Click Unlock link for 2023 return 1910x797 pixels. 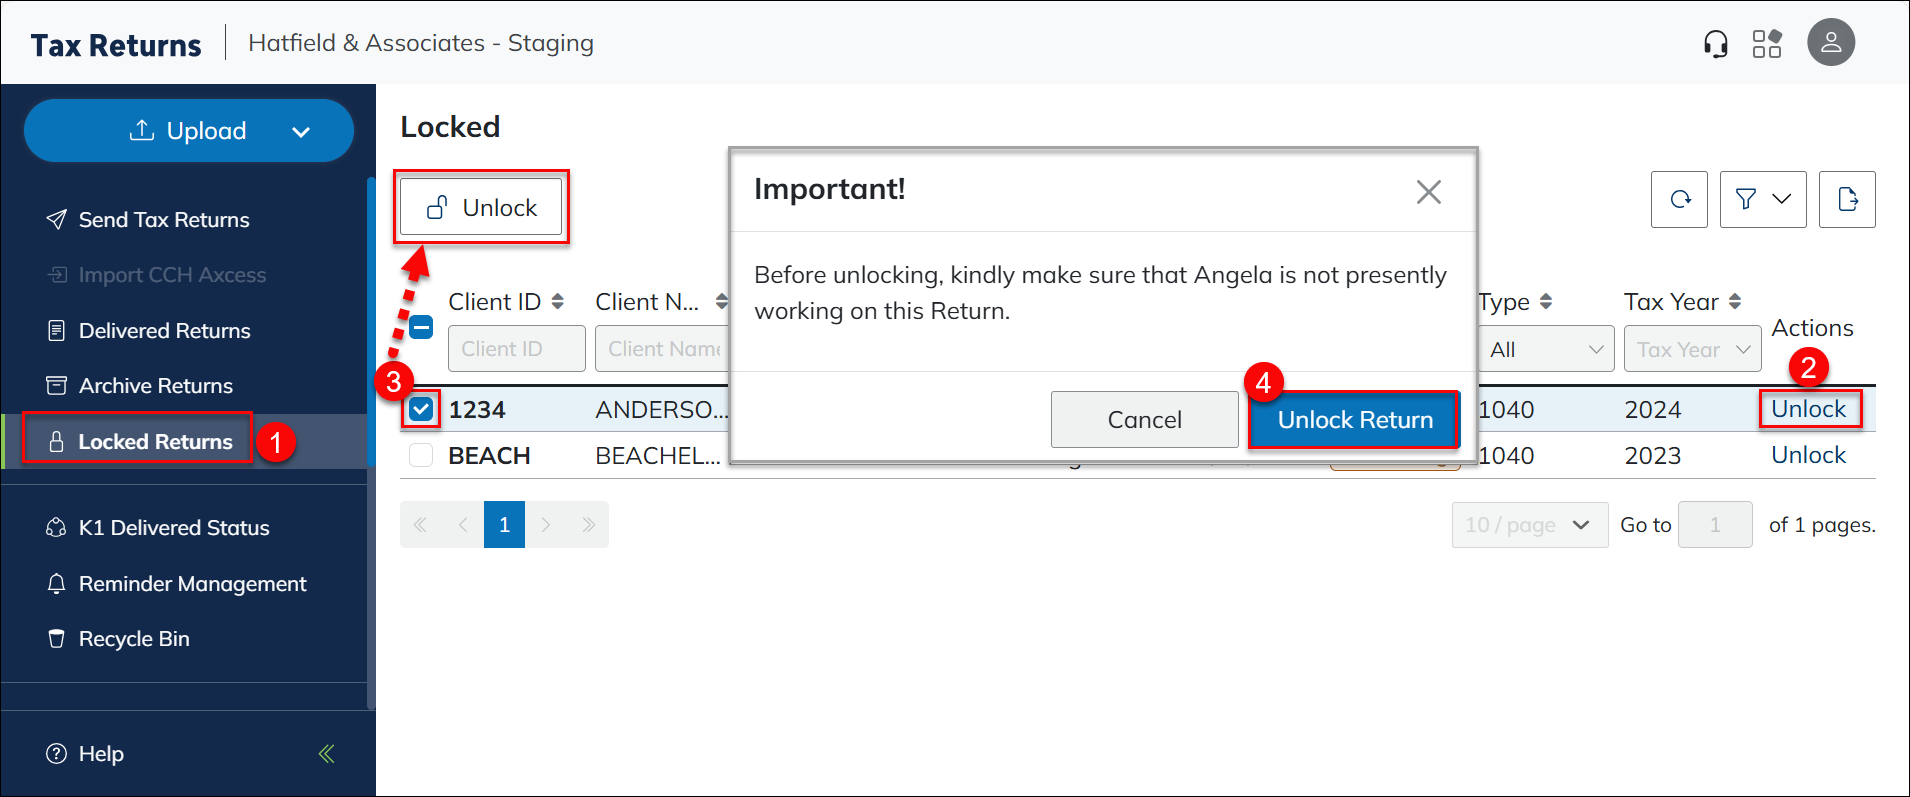(x=1808, y=456)
